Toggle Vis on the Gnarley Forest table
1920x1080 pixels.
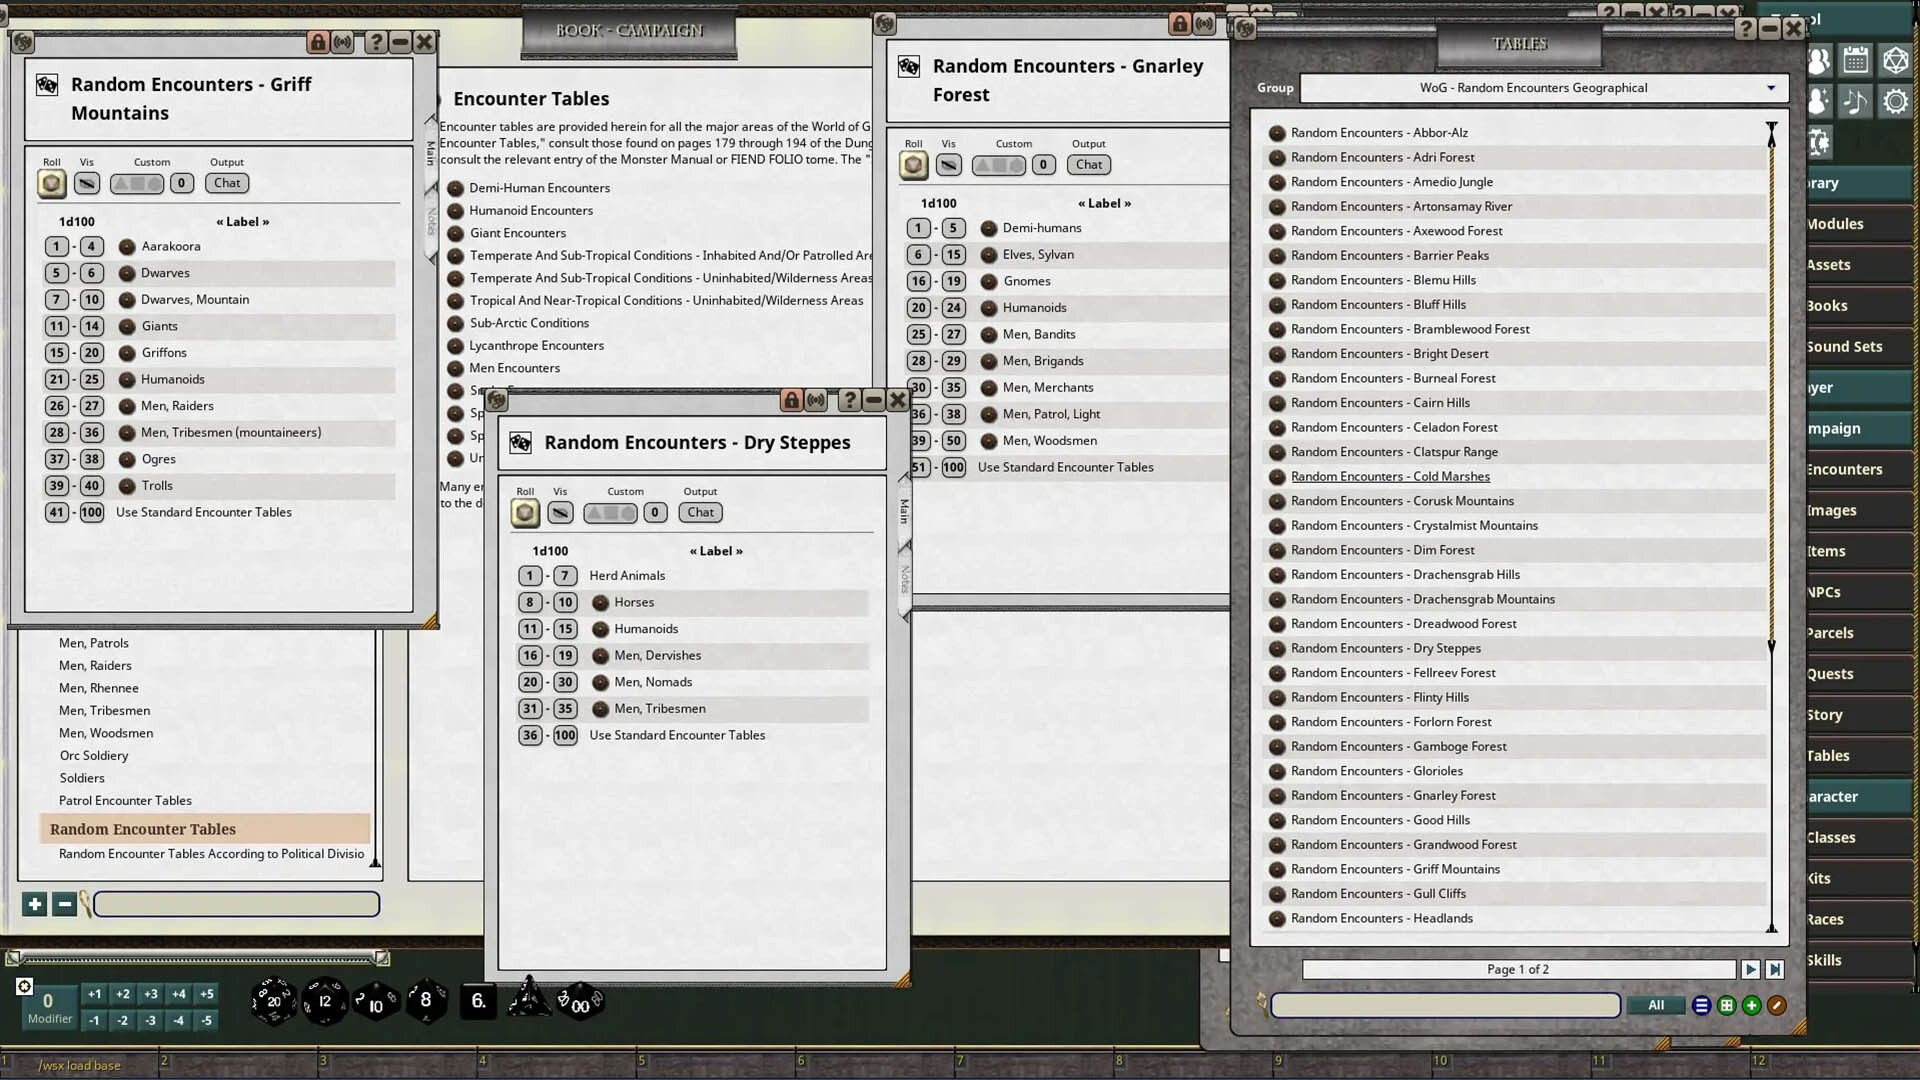coord(948,164)
